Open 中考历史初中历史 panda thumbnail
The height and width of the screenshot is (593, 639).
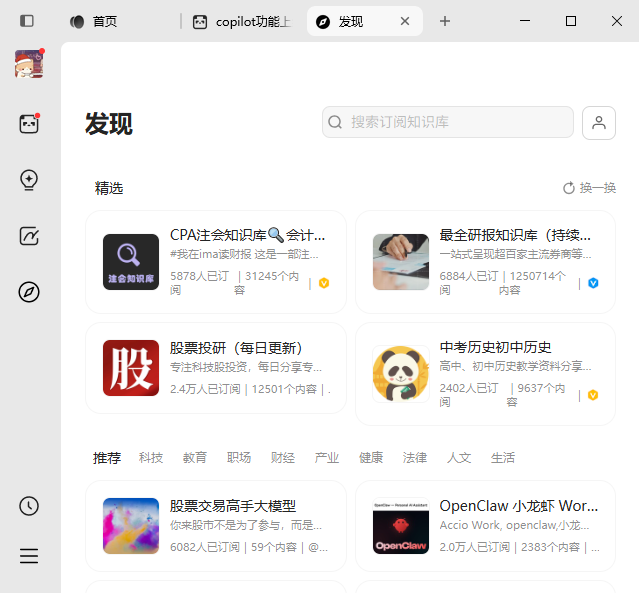click(401, 374)
